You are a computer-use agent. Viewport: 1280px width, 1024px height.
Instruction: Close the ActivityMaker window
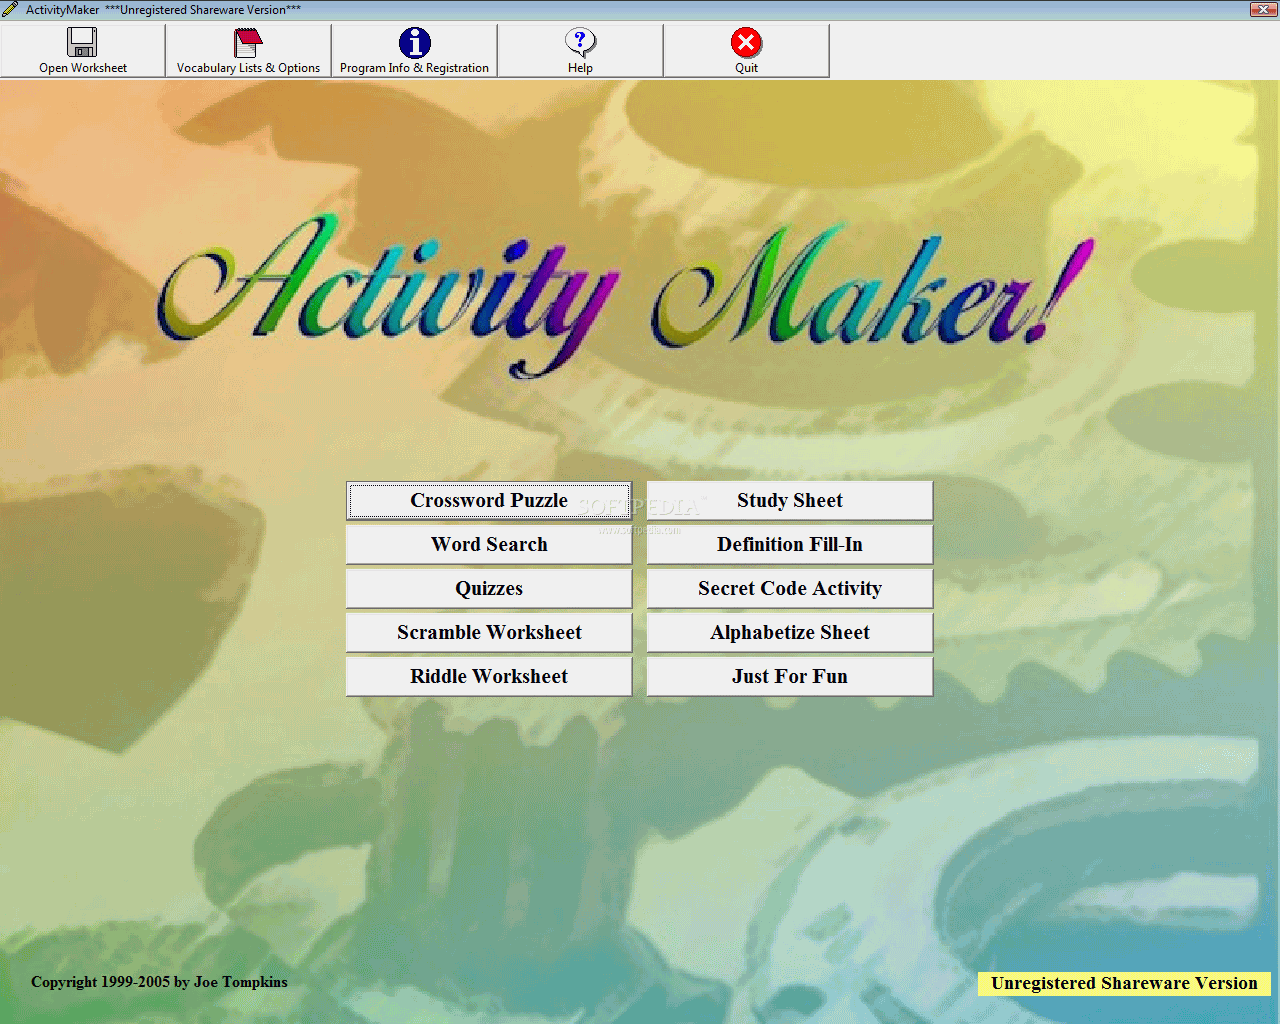pyautogui.click(x=1262, y=9)
